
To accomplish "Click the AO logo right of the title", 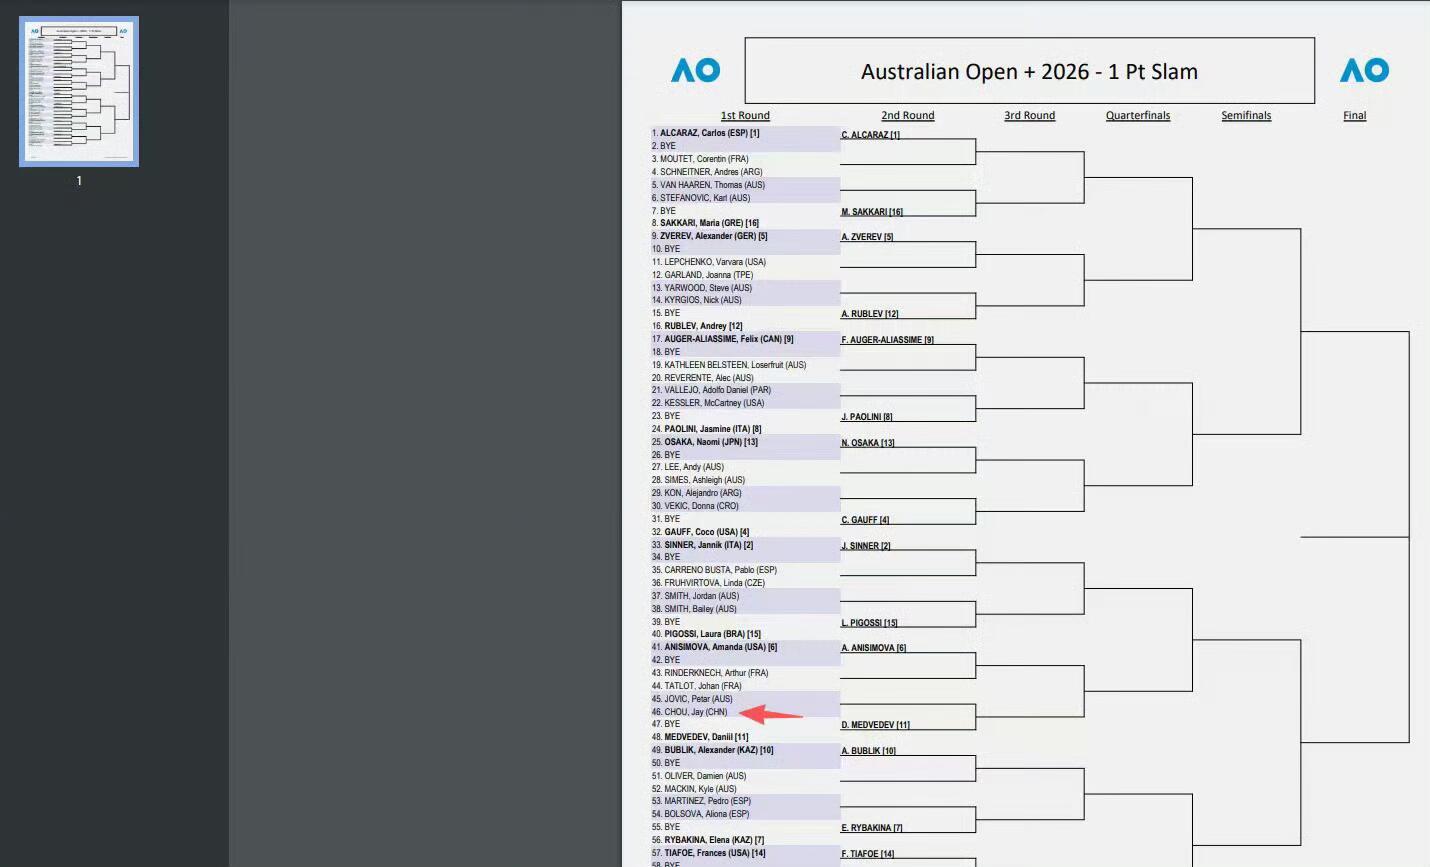I will pos(1364,70).
